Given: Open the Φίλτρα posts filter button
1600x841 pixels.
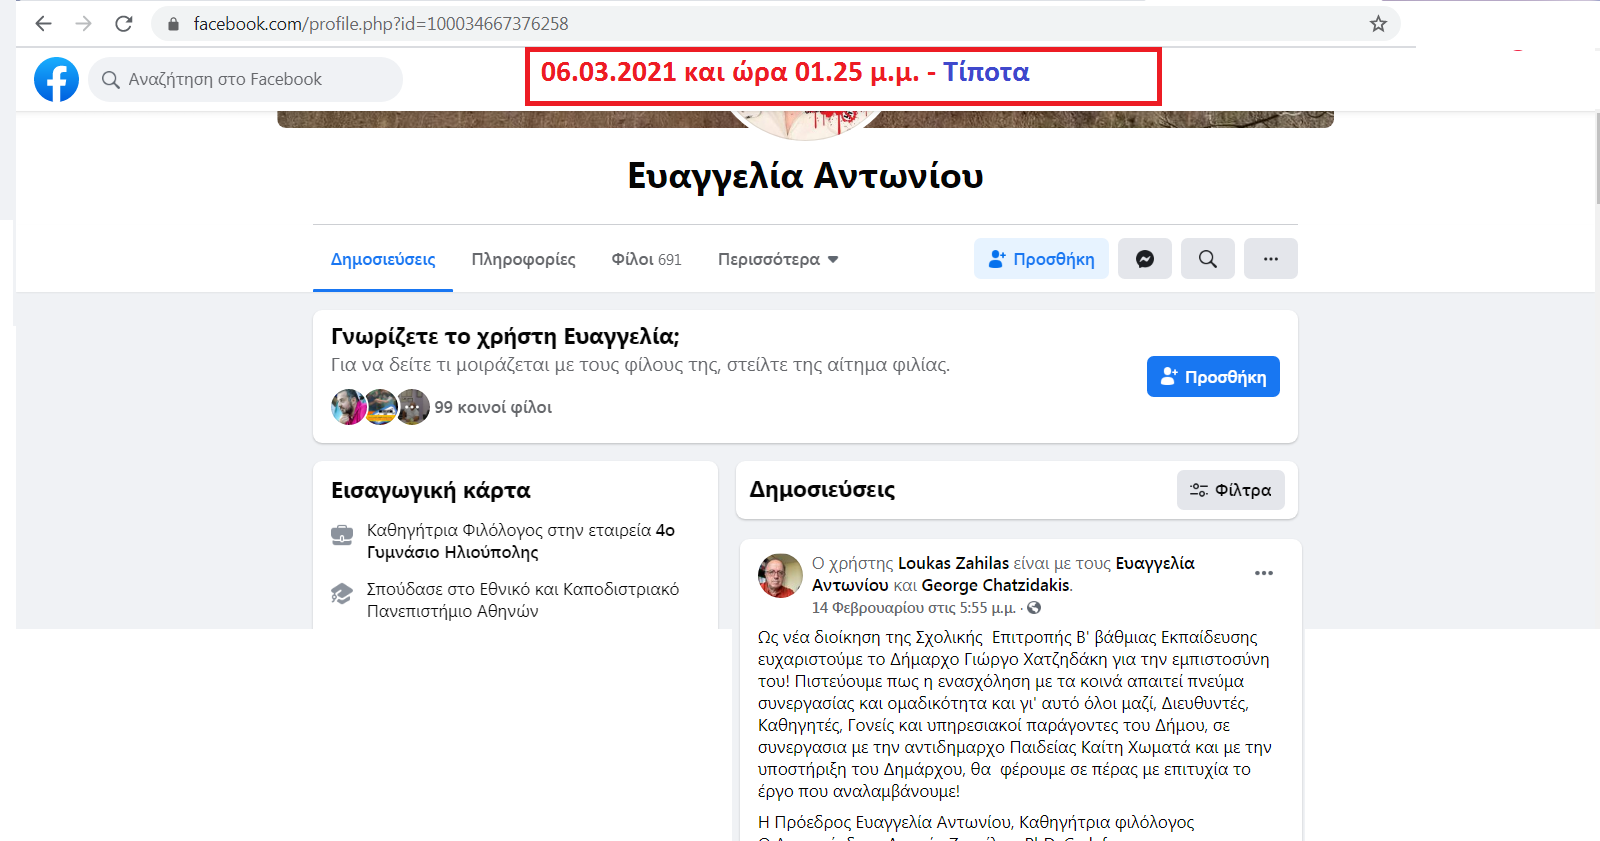Looking at the screenshot, I should pos(1231,490).
